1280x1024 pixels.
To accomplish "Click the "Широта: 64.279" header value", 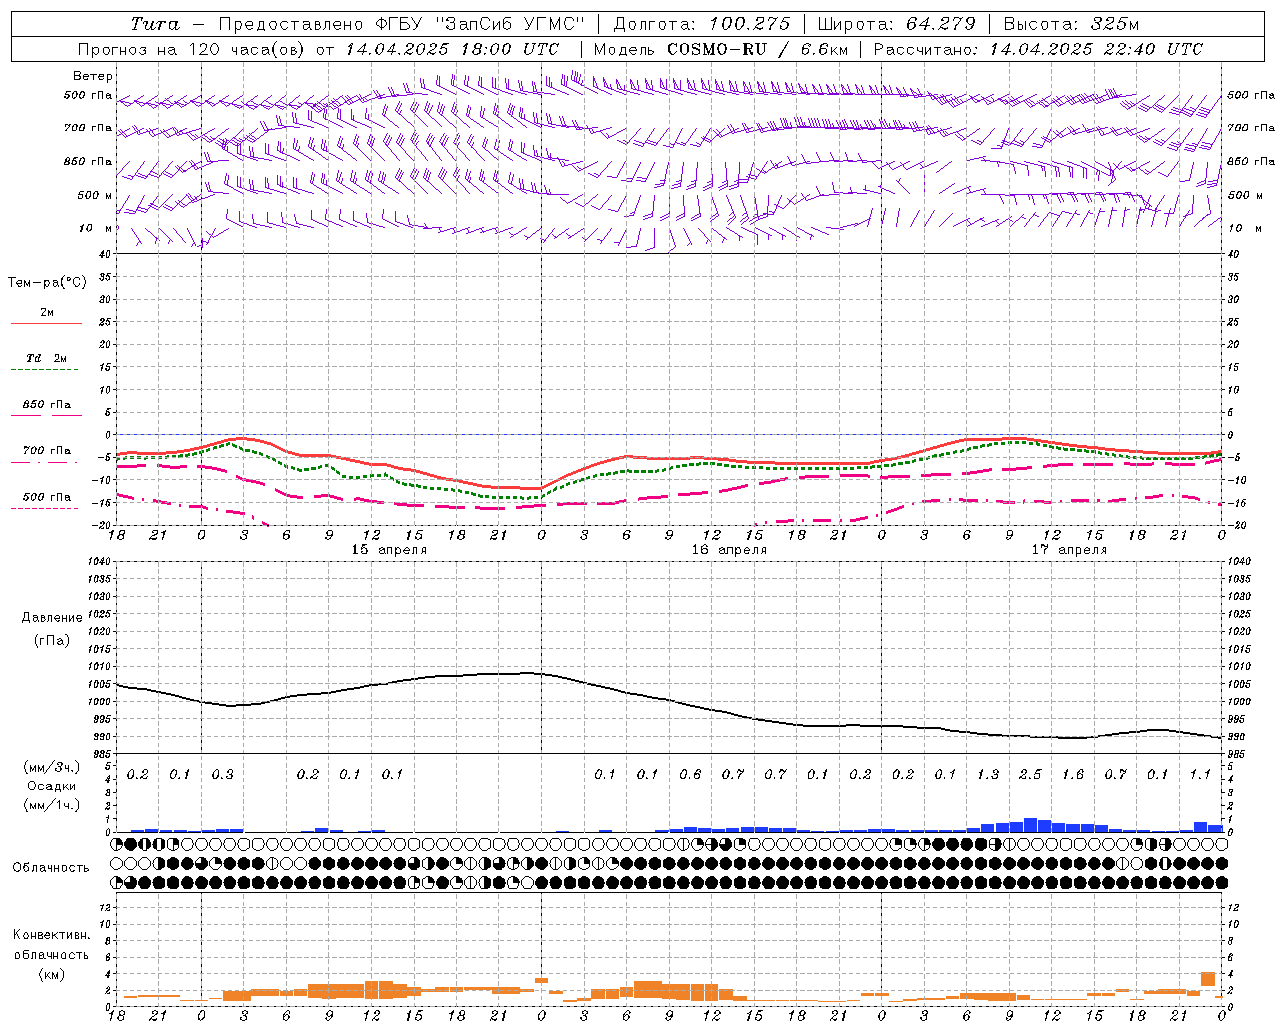I will click(x=896, y=24).
